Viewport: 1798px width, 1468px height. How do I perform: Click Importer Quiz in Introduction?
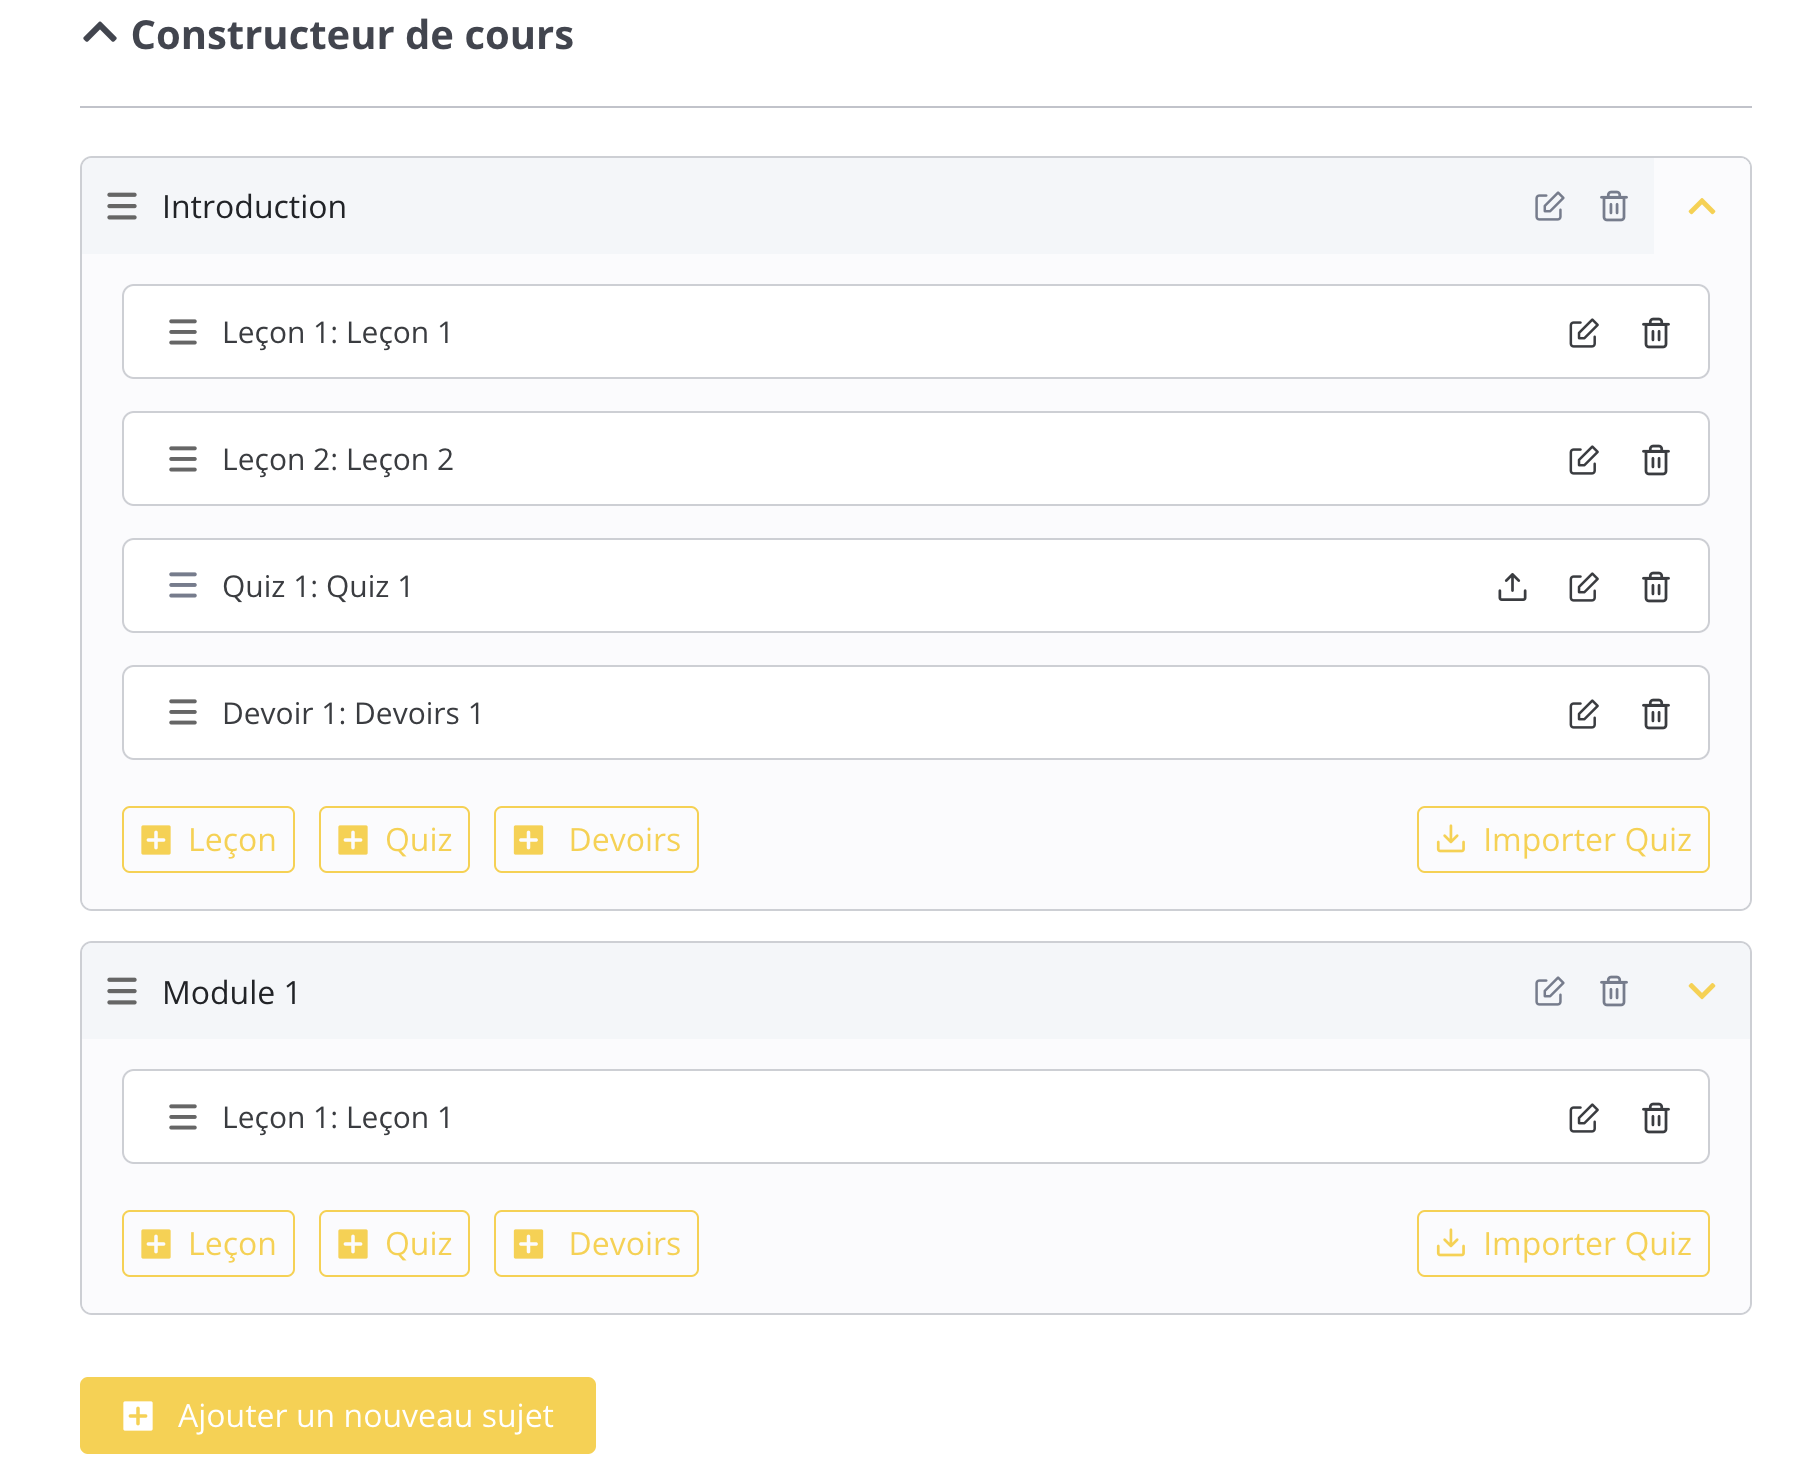(1562, 840)
